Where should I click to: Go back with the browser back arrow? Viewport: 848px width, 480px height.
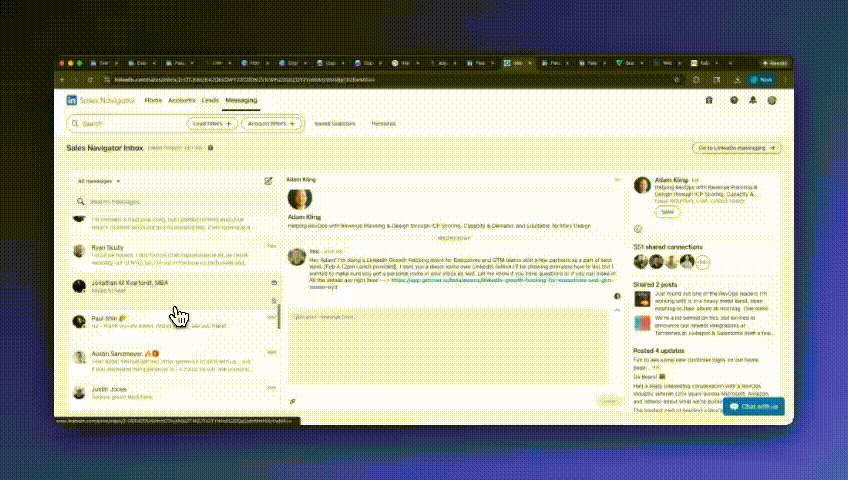[62, 80]
